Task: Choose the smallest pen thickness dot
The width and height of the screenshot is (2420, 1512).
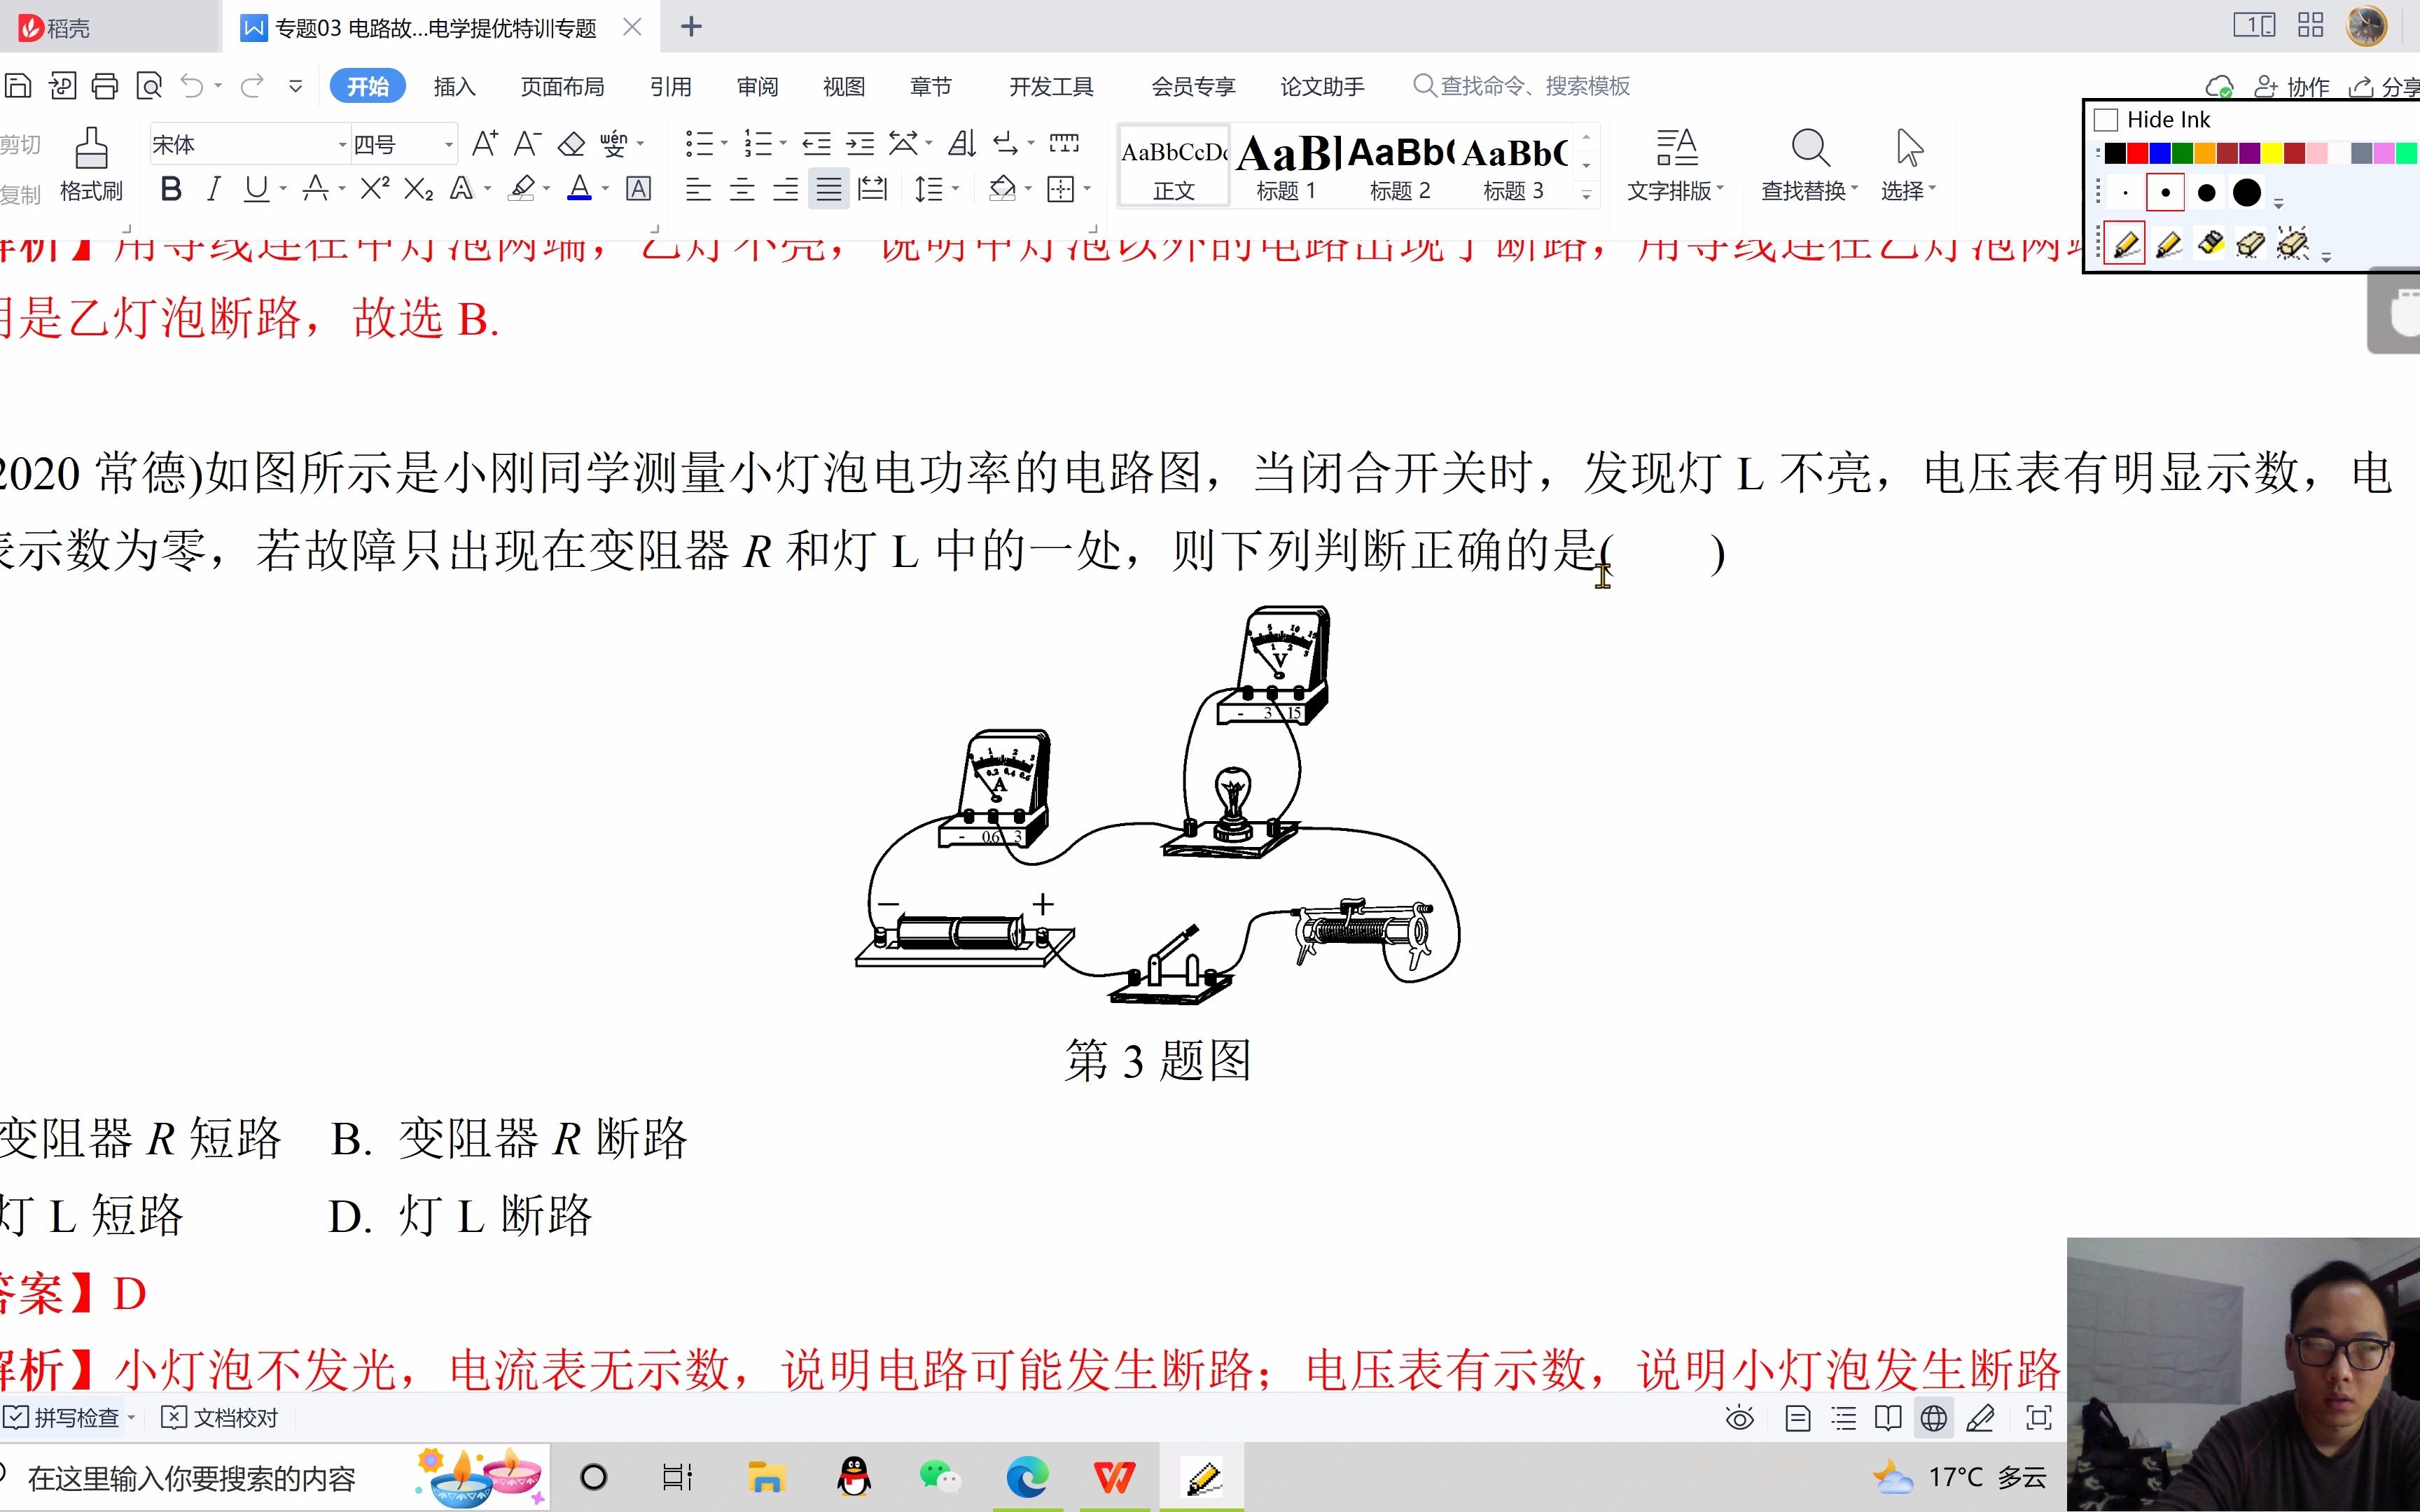Action: point(2125,193)
